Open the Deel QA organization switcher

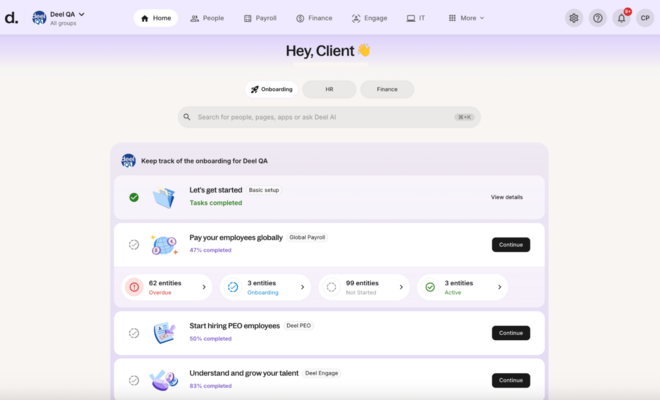coord(59,18)
